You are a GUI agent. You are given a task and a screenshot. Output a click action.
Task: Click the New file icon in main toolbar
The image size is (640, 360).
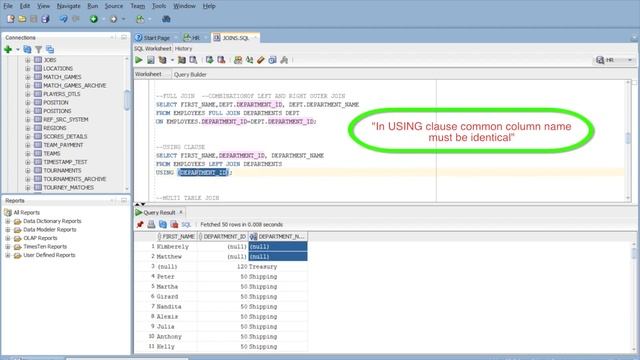(x=11, y=19)
